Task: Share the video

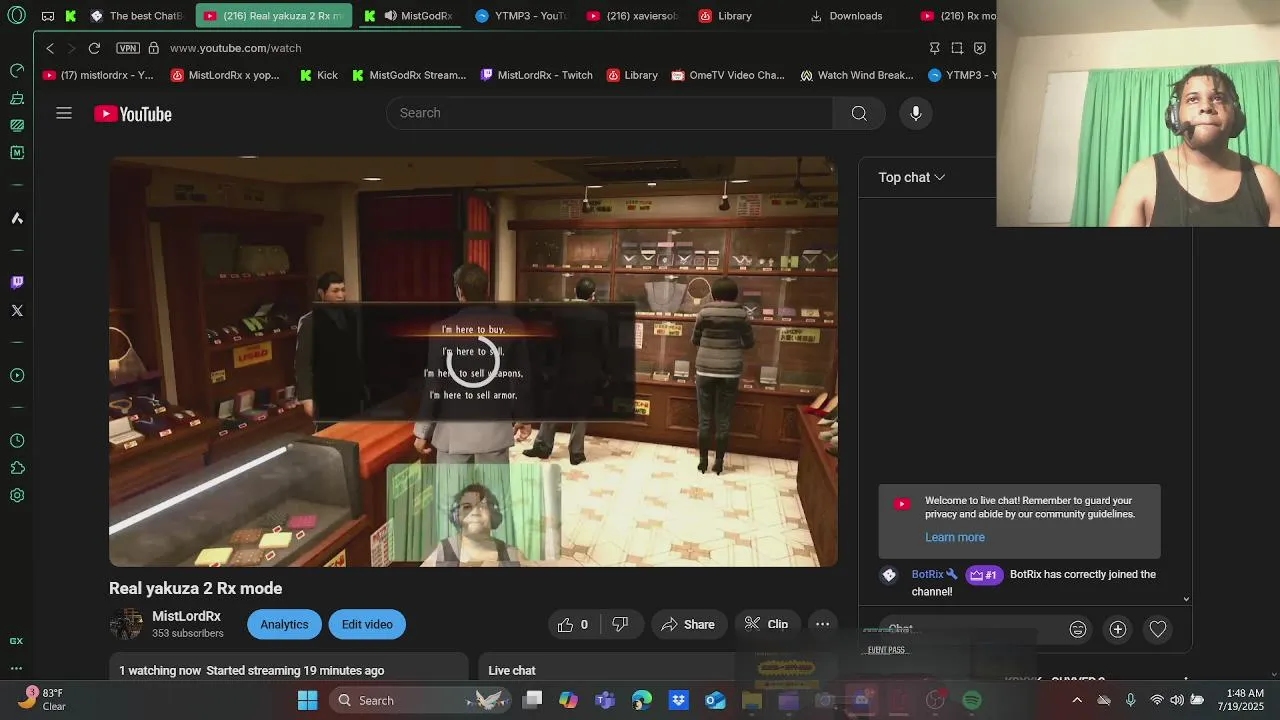Action: pyautogui.click(x=688, y=624)
